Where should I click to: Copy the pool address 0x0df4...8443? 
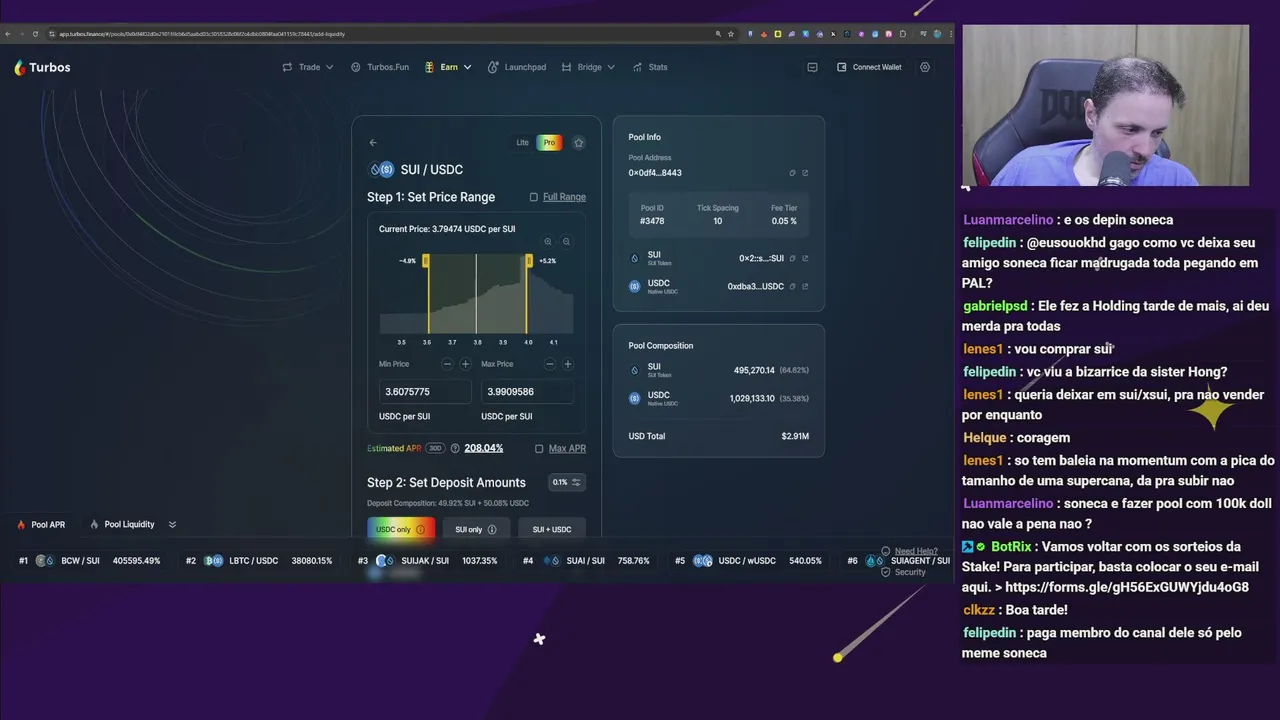tap(792, 173)
